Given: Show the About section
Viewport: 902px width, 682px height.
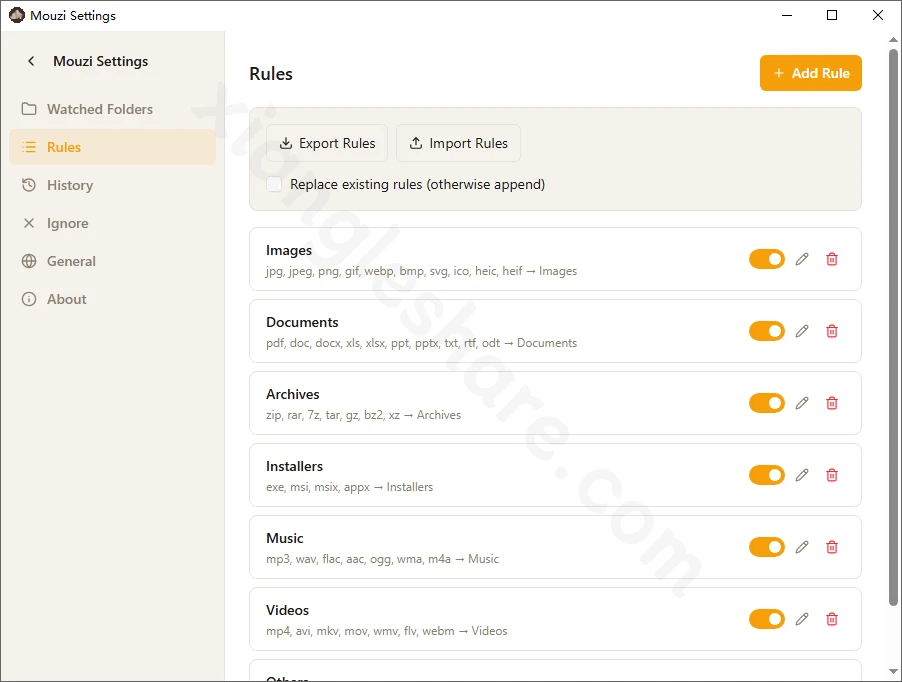Looking at the screenshot, I should [112, 299].
